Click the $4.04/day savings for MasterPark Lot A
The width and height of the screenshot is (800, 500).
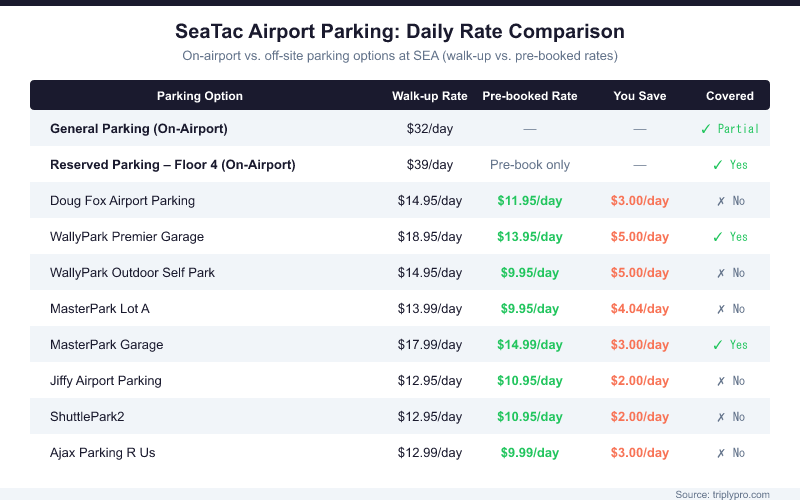pos(640,309)
